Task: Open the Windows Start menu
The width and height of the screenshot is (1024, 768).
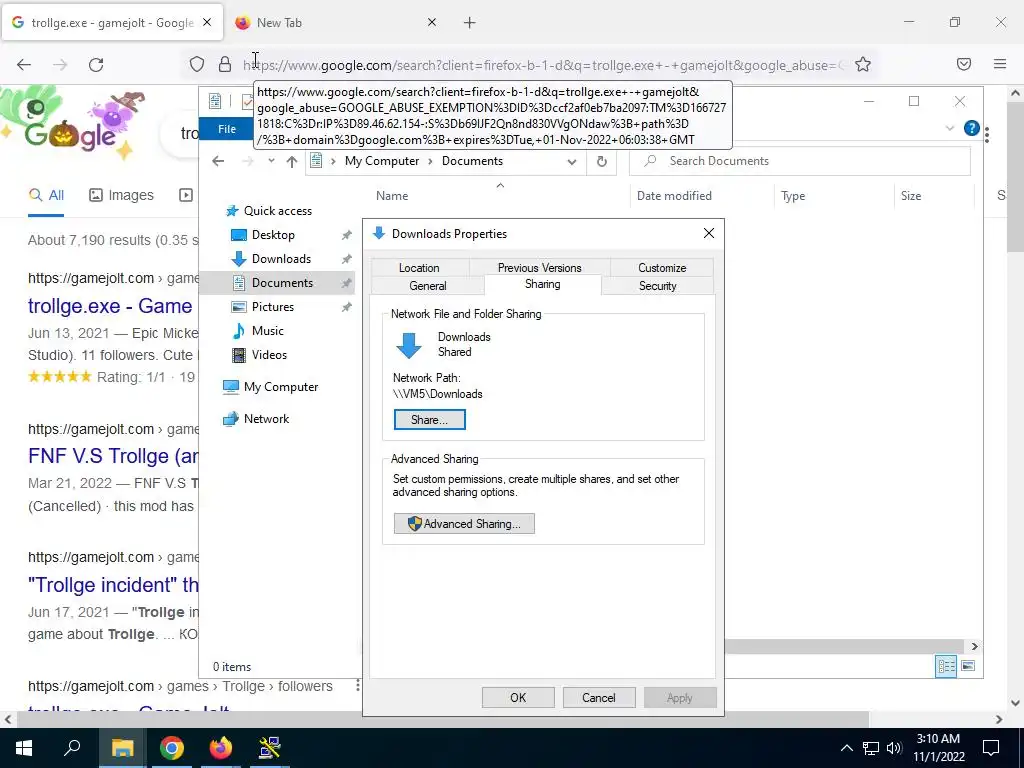Action: (x=24, y=748)
